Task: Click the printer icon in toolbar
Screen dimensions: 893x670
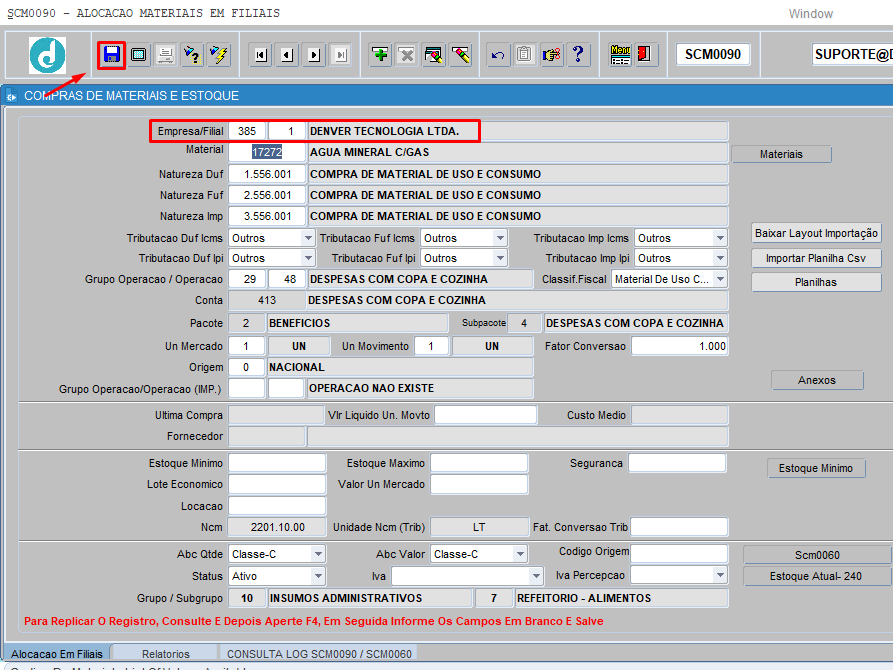Action: pyautogui.click(x=165, y=55)
